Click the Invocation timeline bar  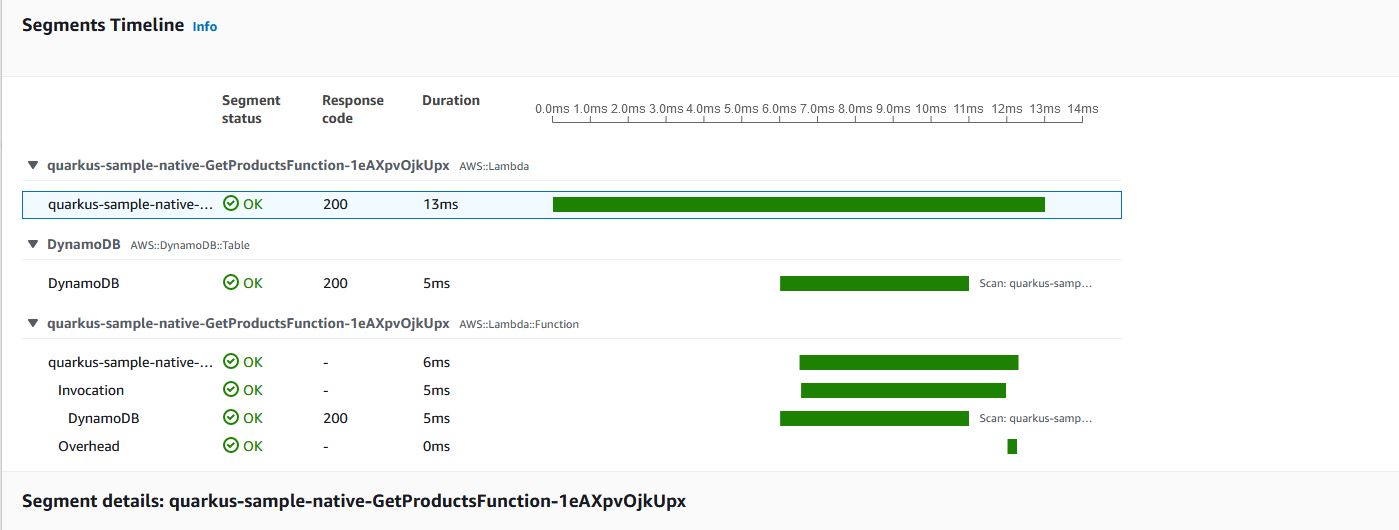[903, 390]
